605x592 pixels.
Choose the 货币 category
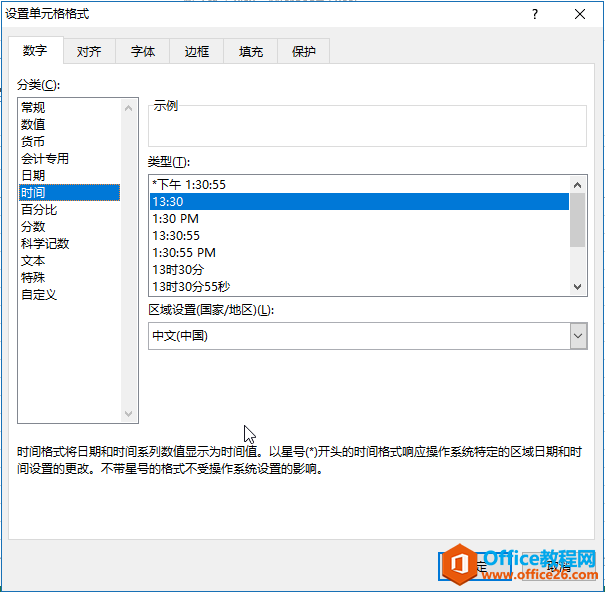pyautogui.click(x=69, y=141)
